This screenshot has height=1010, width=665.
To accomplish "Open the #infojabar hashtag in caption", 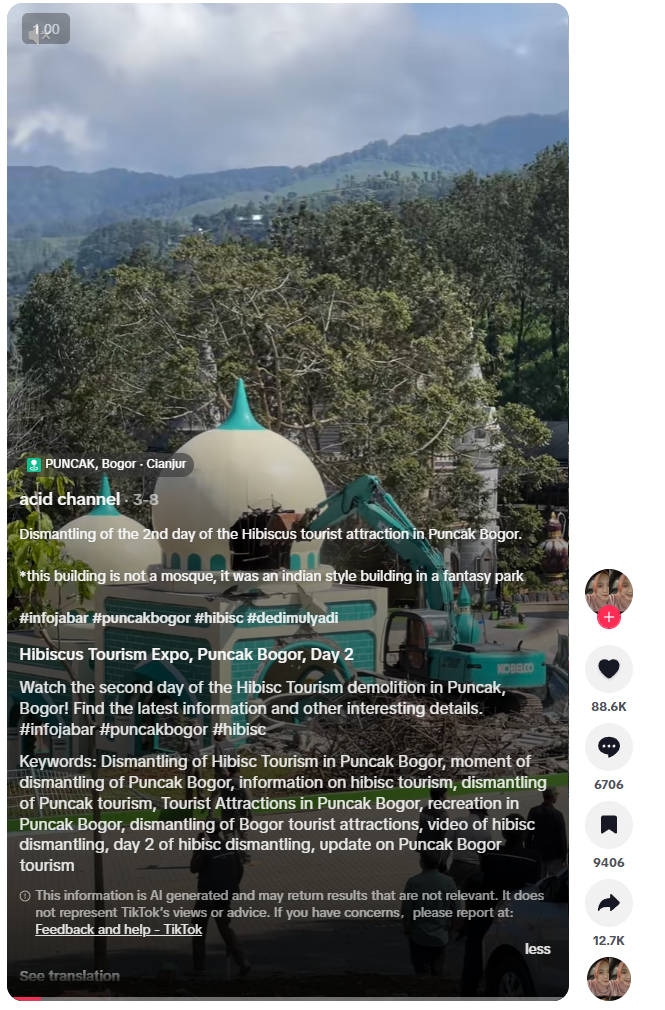I will point(53,618).
